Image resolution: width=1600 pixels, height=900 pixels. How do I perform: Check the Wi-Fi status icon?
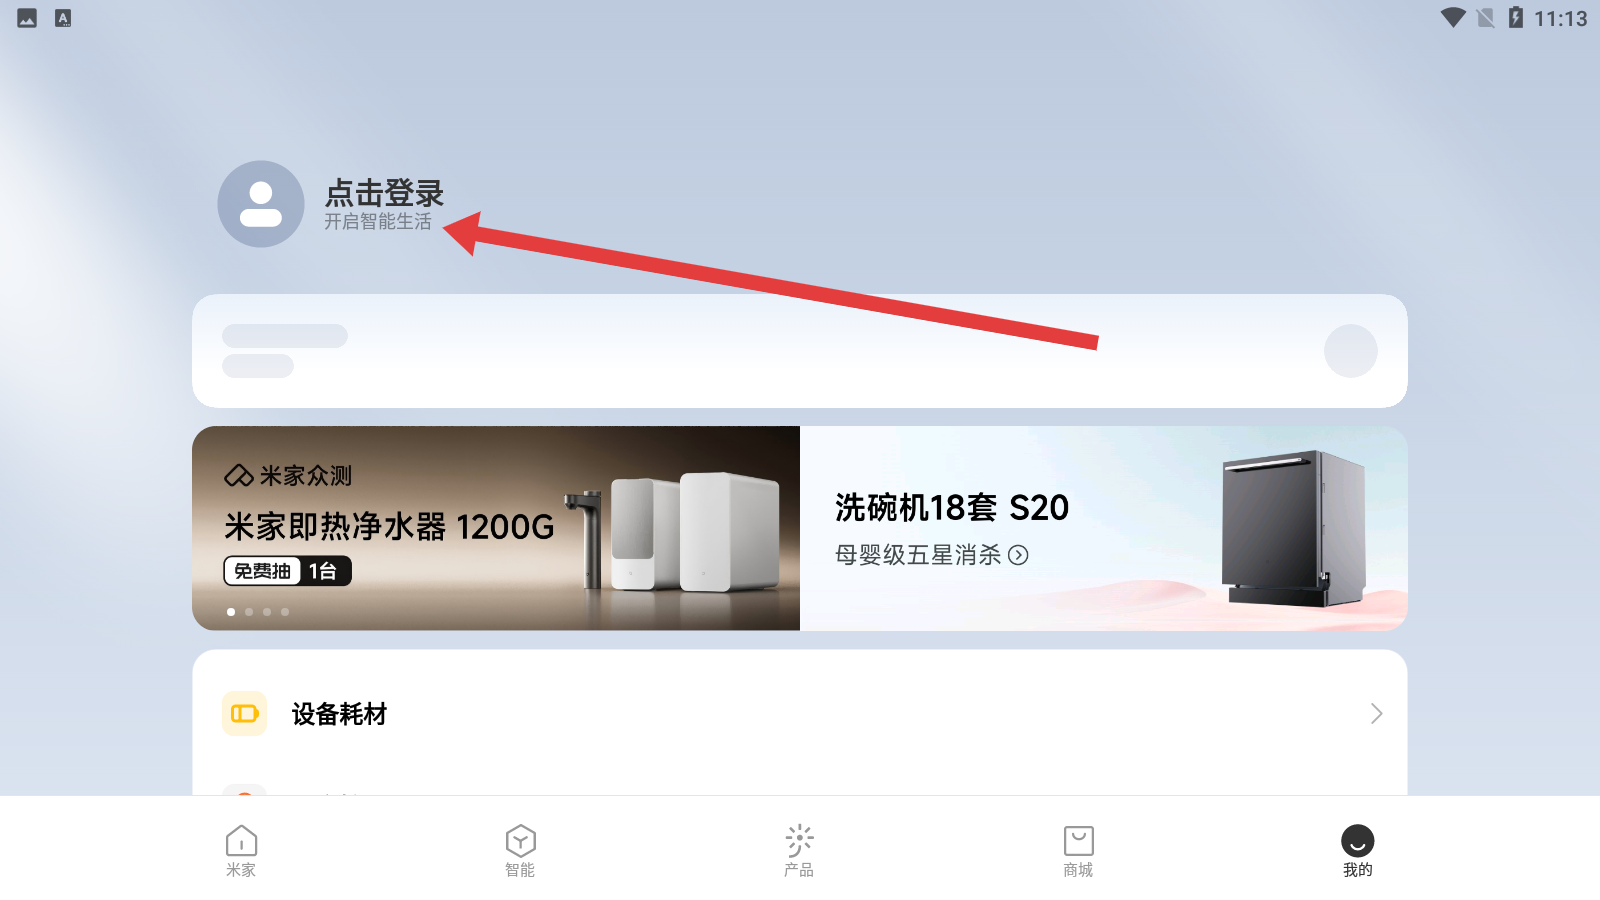pyautogui.click(x=1453, y=18)
